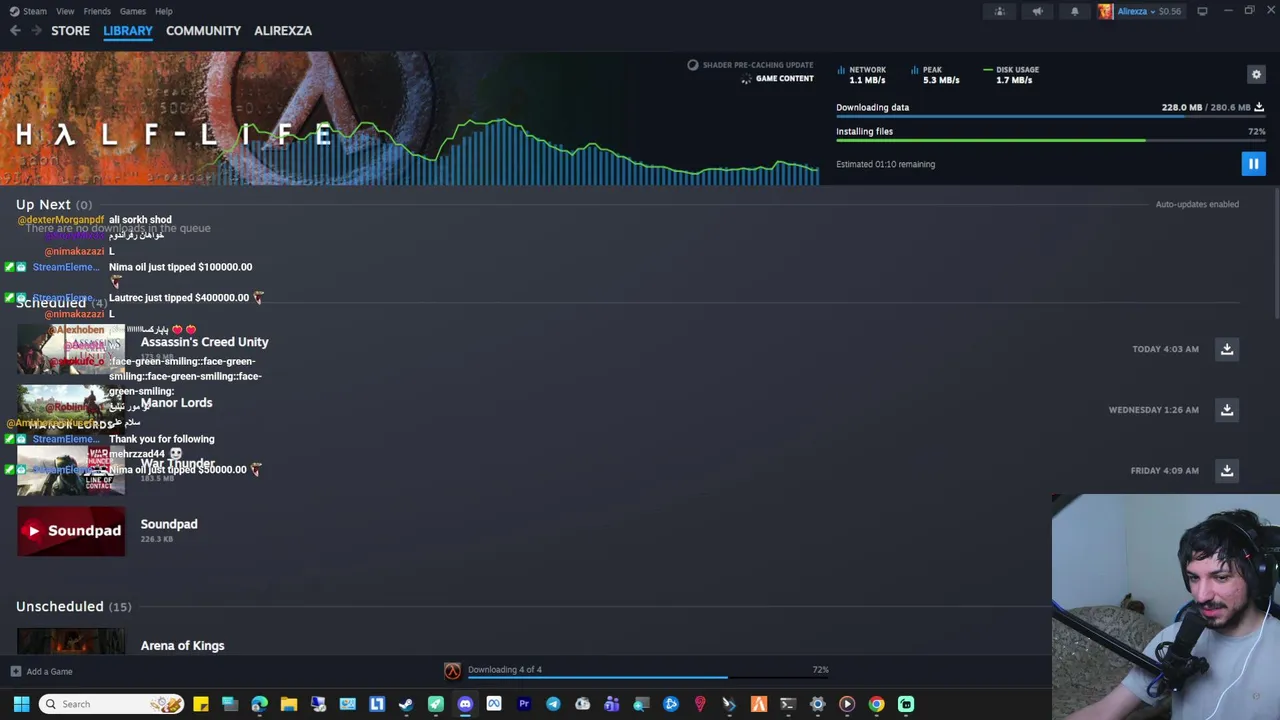This screenshot has height=720, width=1280.
Task: Open File Explorer from the taskbar
Action: pos(289,704)
